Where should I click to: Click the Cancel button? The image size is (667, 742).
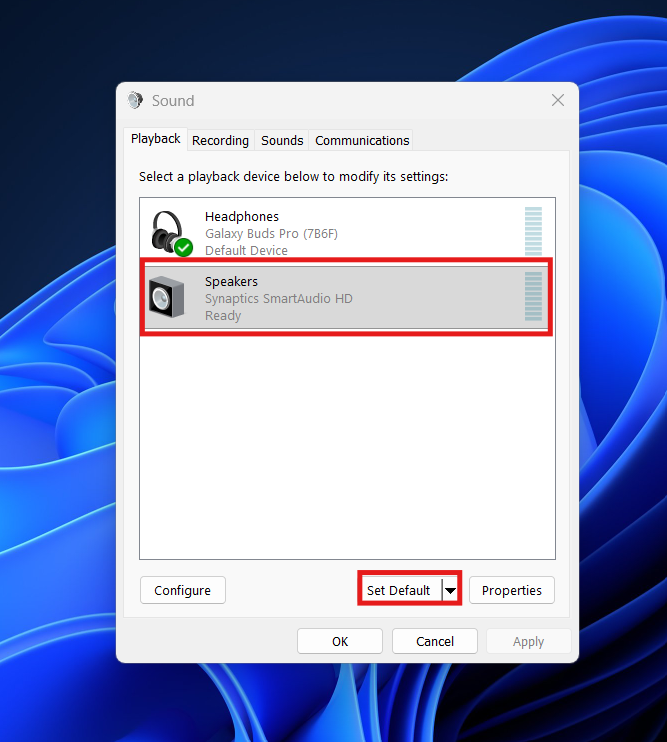click(435, 641)
